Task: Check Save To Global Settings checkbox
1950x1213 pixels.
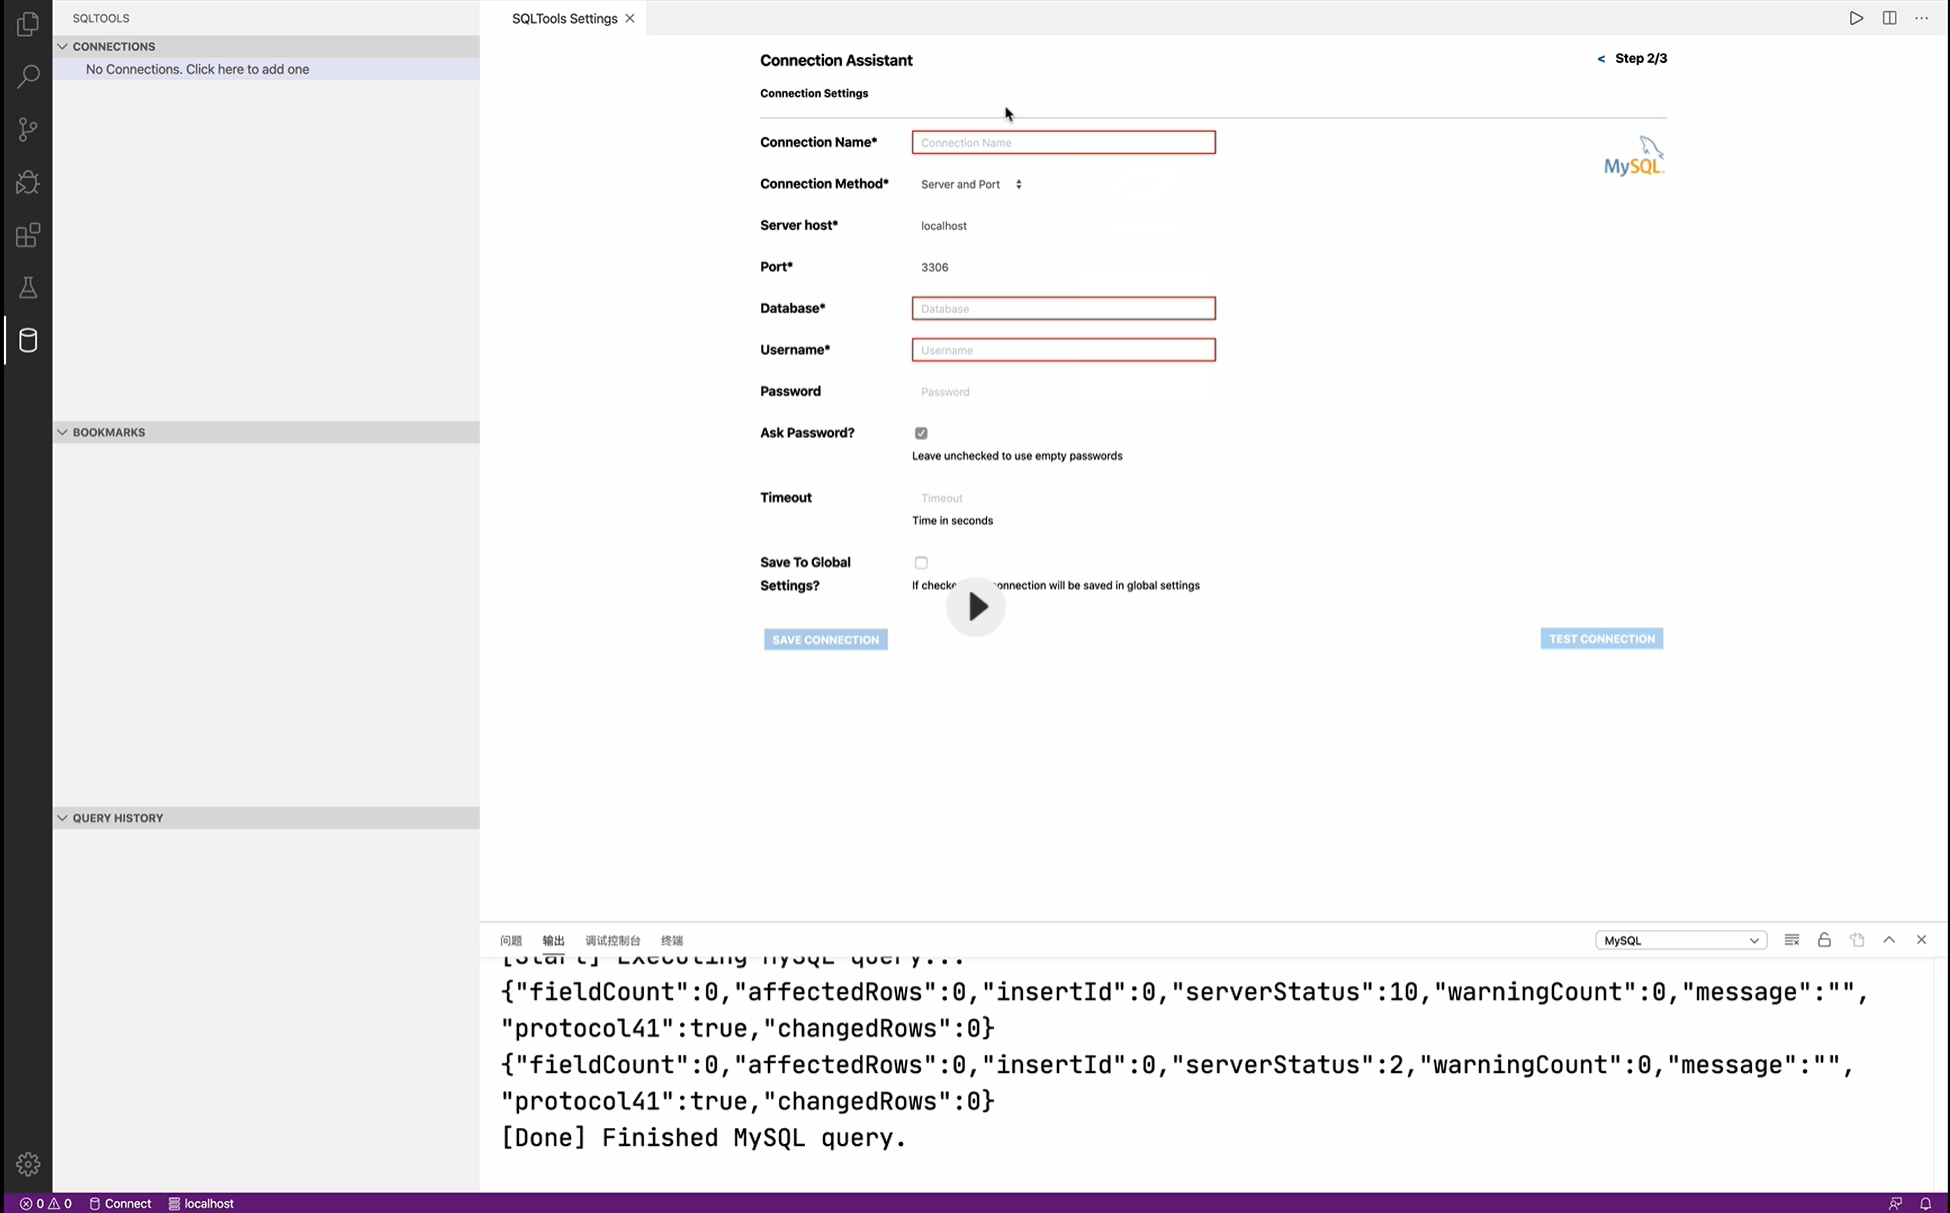Action: 921,563
